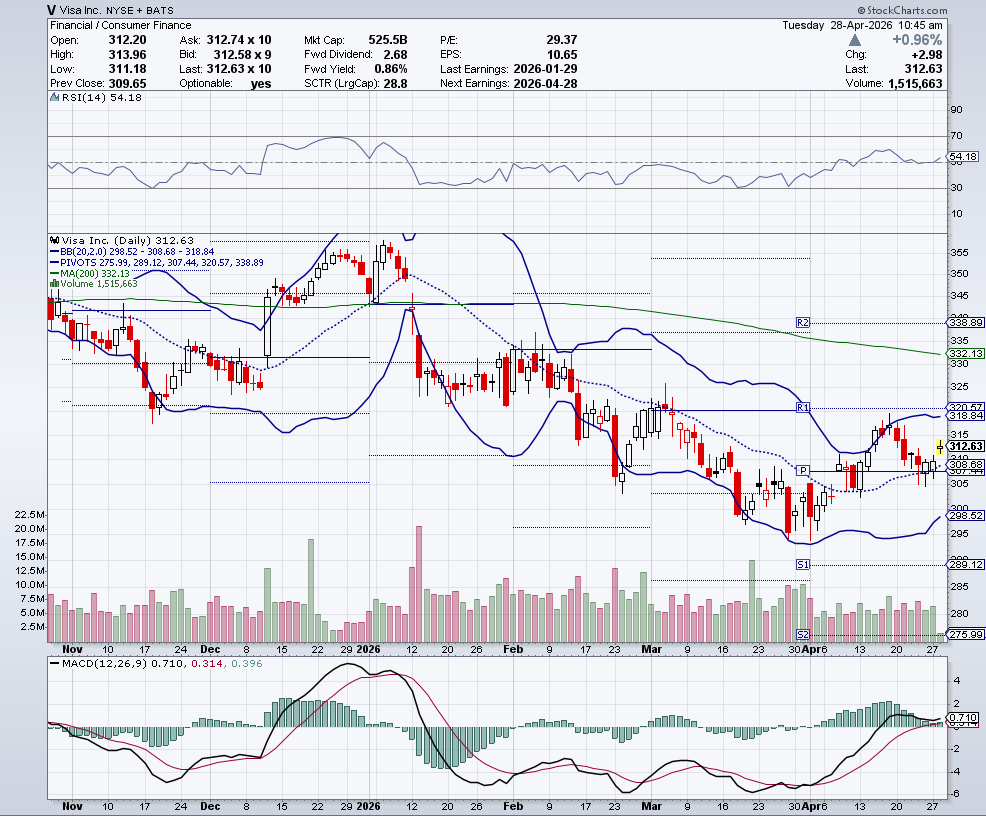The height and width of the screenshot is (818, 986).
Task: Click the MACD(12,26,9) 0.710 legend label
Action: [123, 663]
